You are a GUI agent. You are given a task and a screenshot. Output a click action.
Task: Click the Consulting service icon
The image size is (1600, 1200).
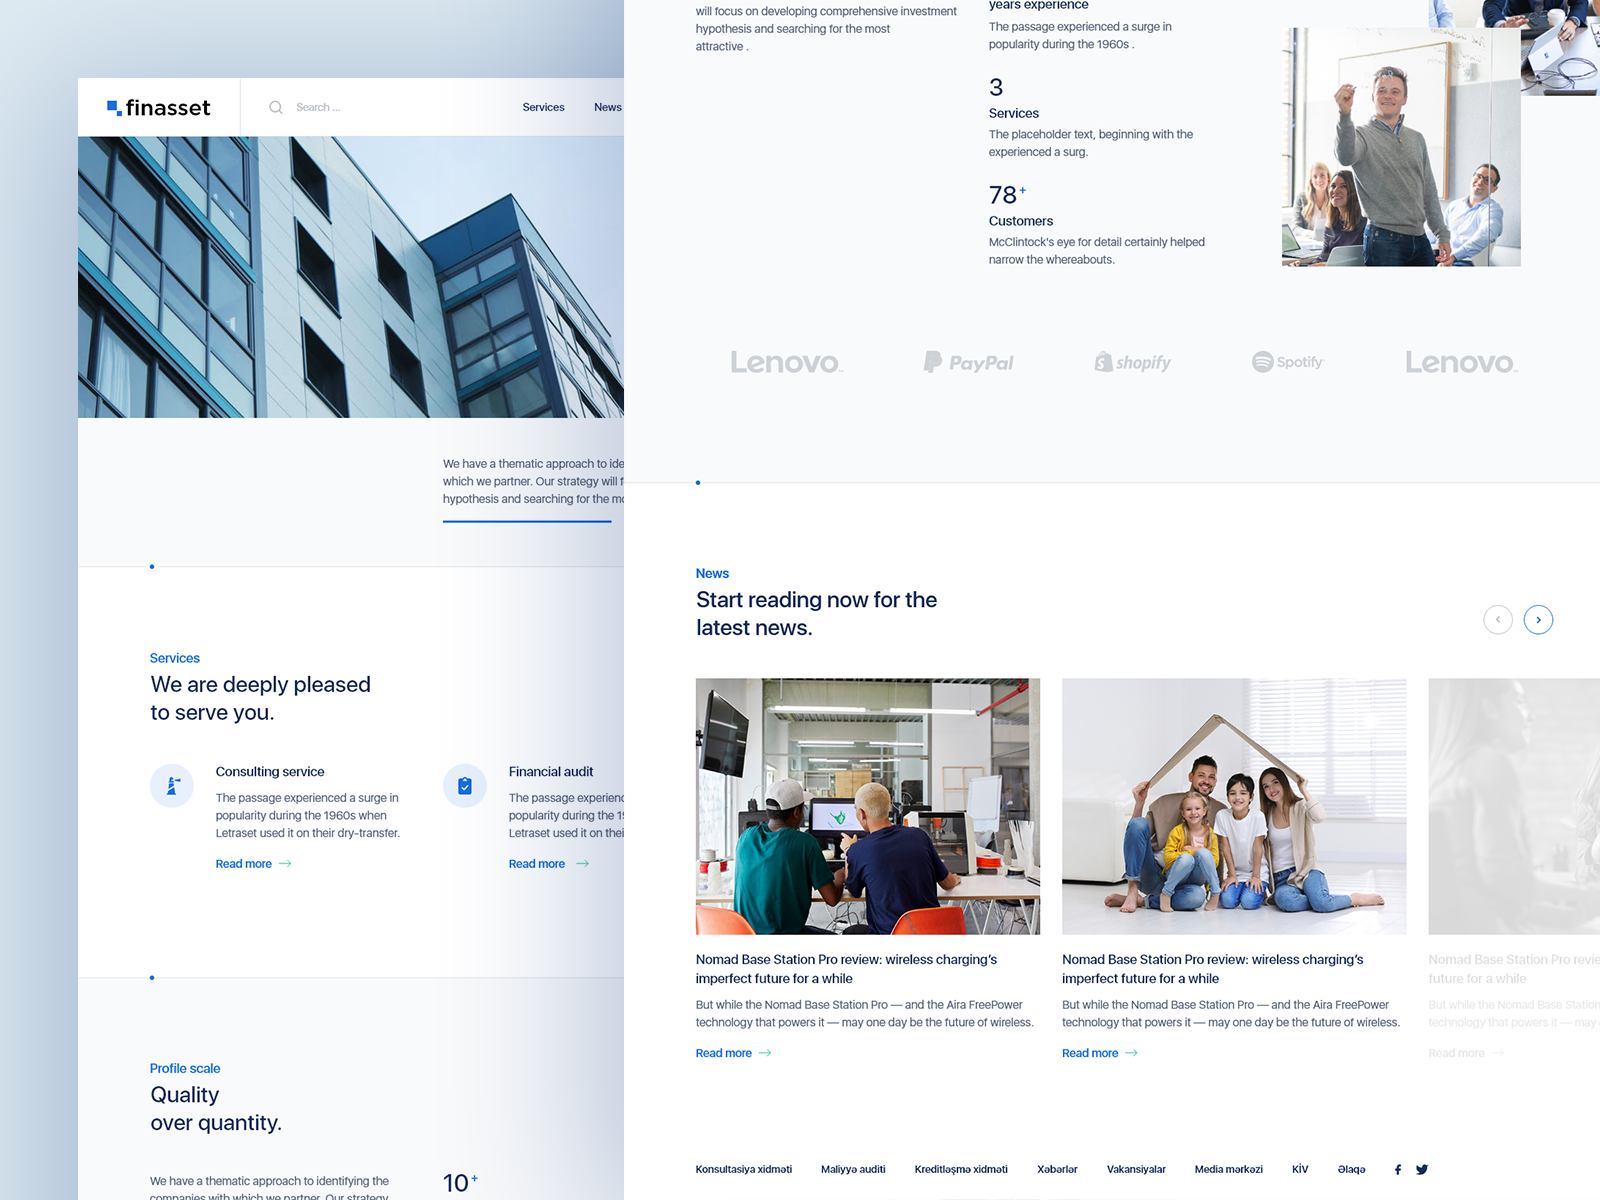point(172,786)
